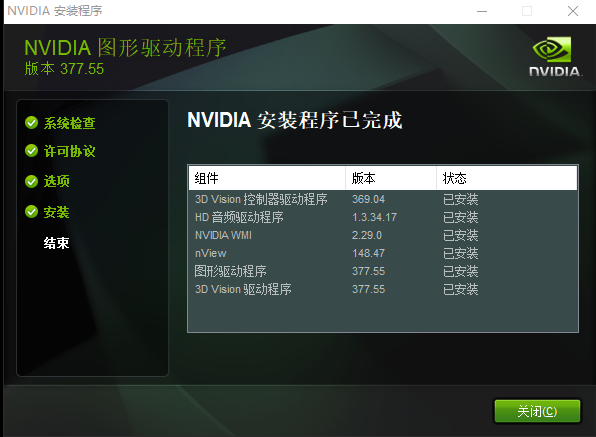This screenshot has height=437, width=596.
Task: Click the NVIDIA 安装程序已完成 heading
Action: [x=295, y=120]
